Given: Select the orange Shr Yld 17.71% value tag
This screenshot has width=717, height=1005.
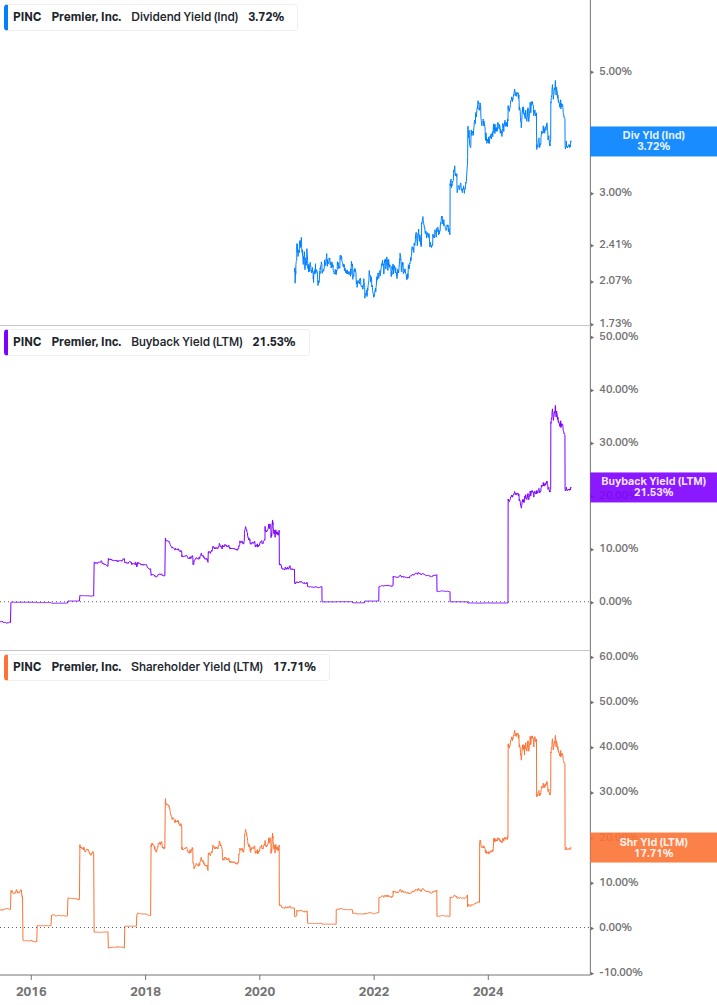Looking at the screenshot, I should pyautogui.click(x=654, y=847).
